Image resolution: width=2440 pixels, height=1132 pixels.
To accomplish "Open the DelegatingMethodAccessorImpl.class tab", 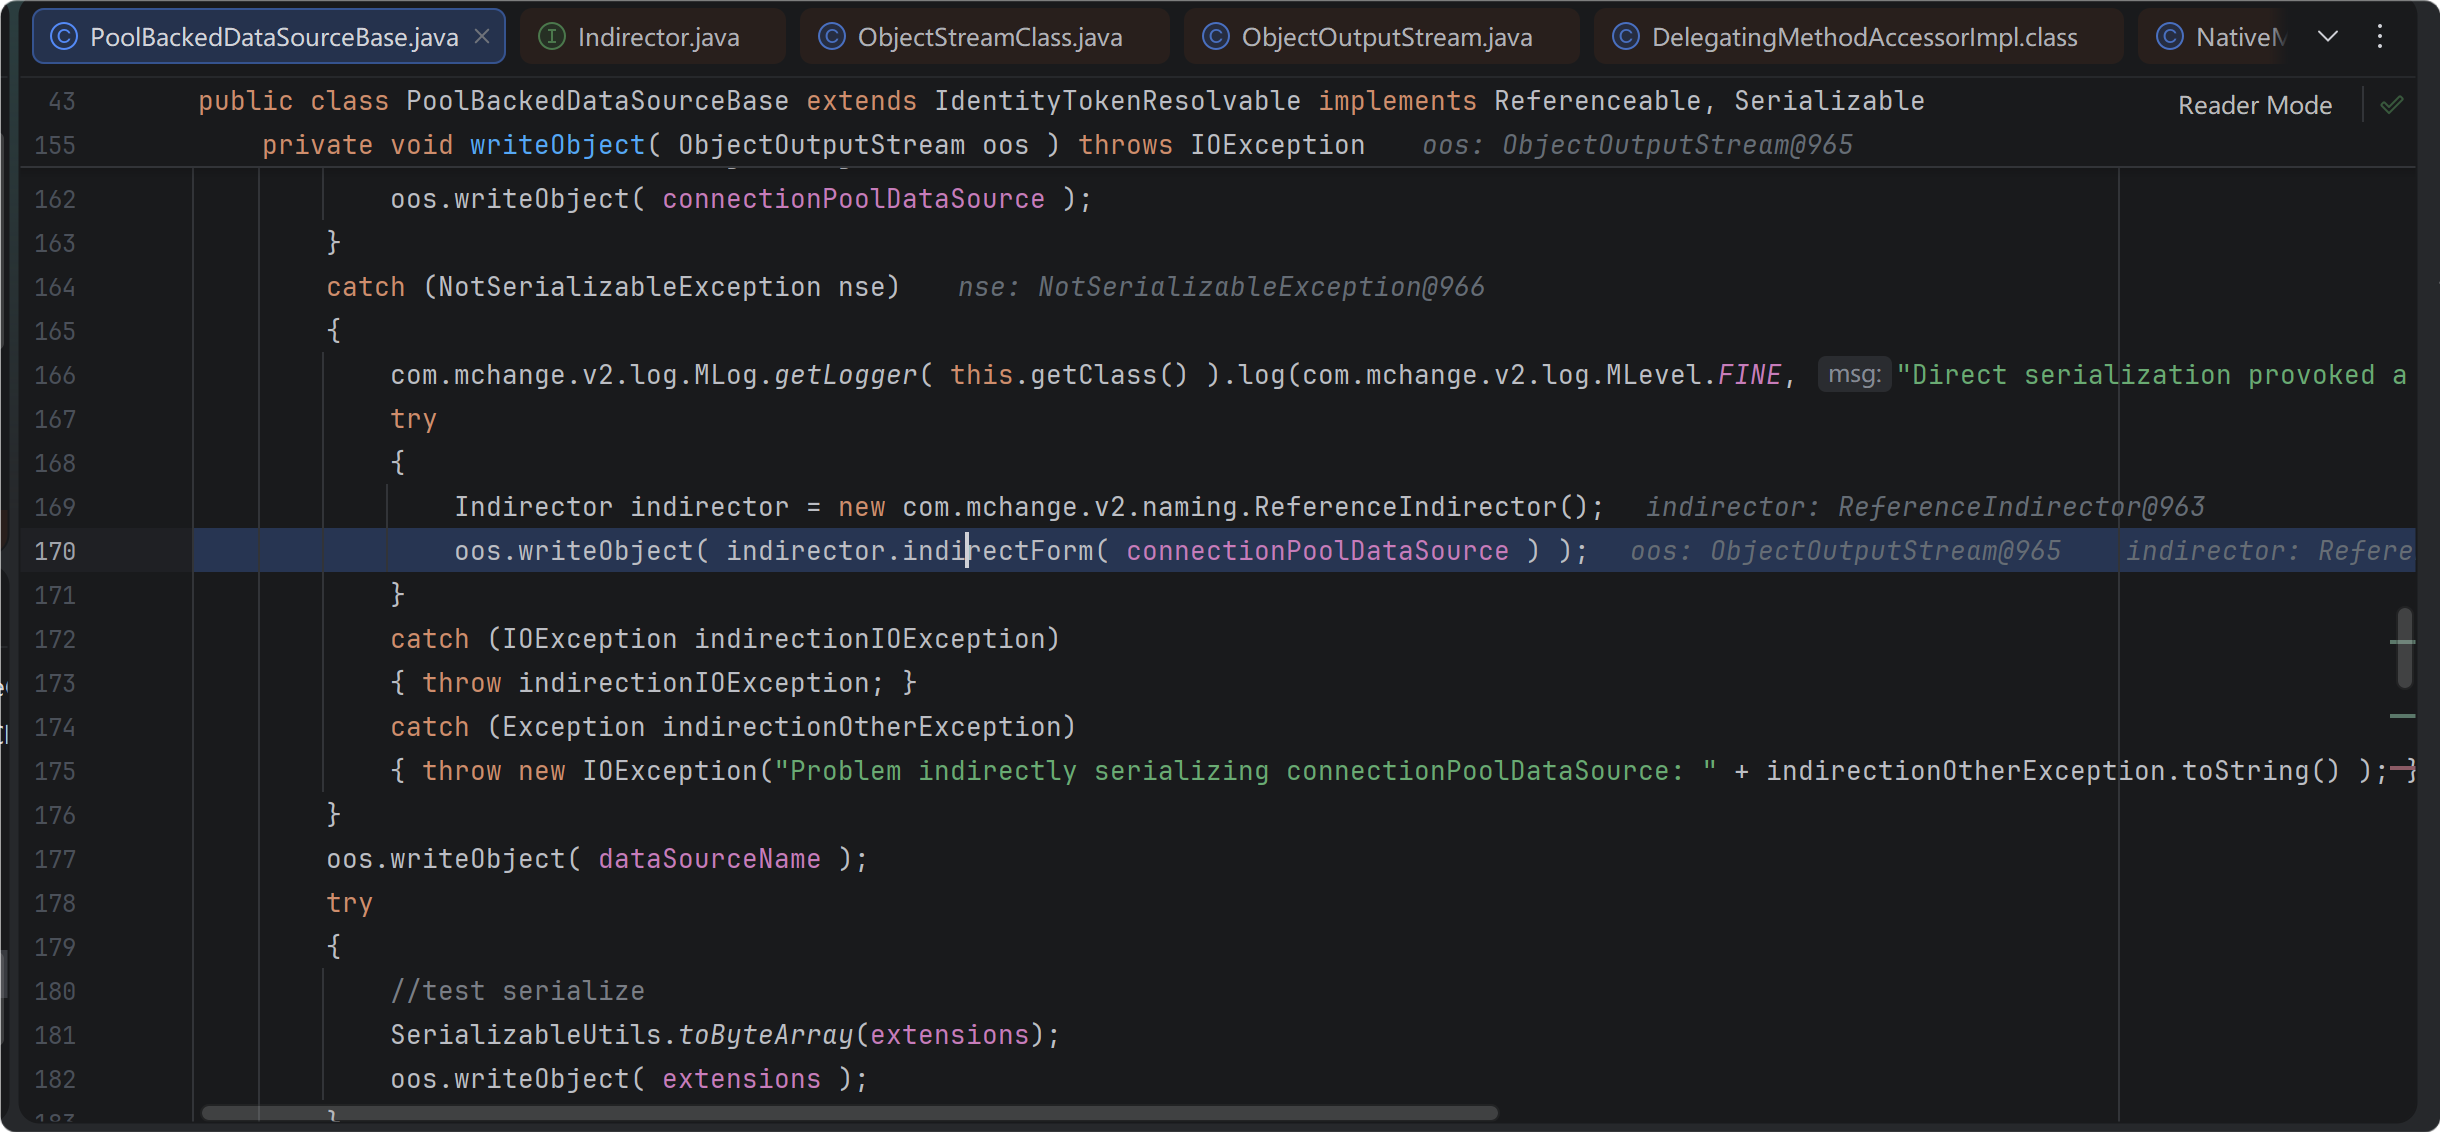I will coord(1858,37).
